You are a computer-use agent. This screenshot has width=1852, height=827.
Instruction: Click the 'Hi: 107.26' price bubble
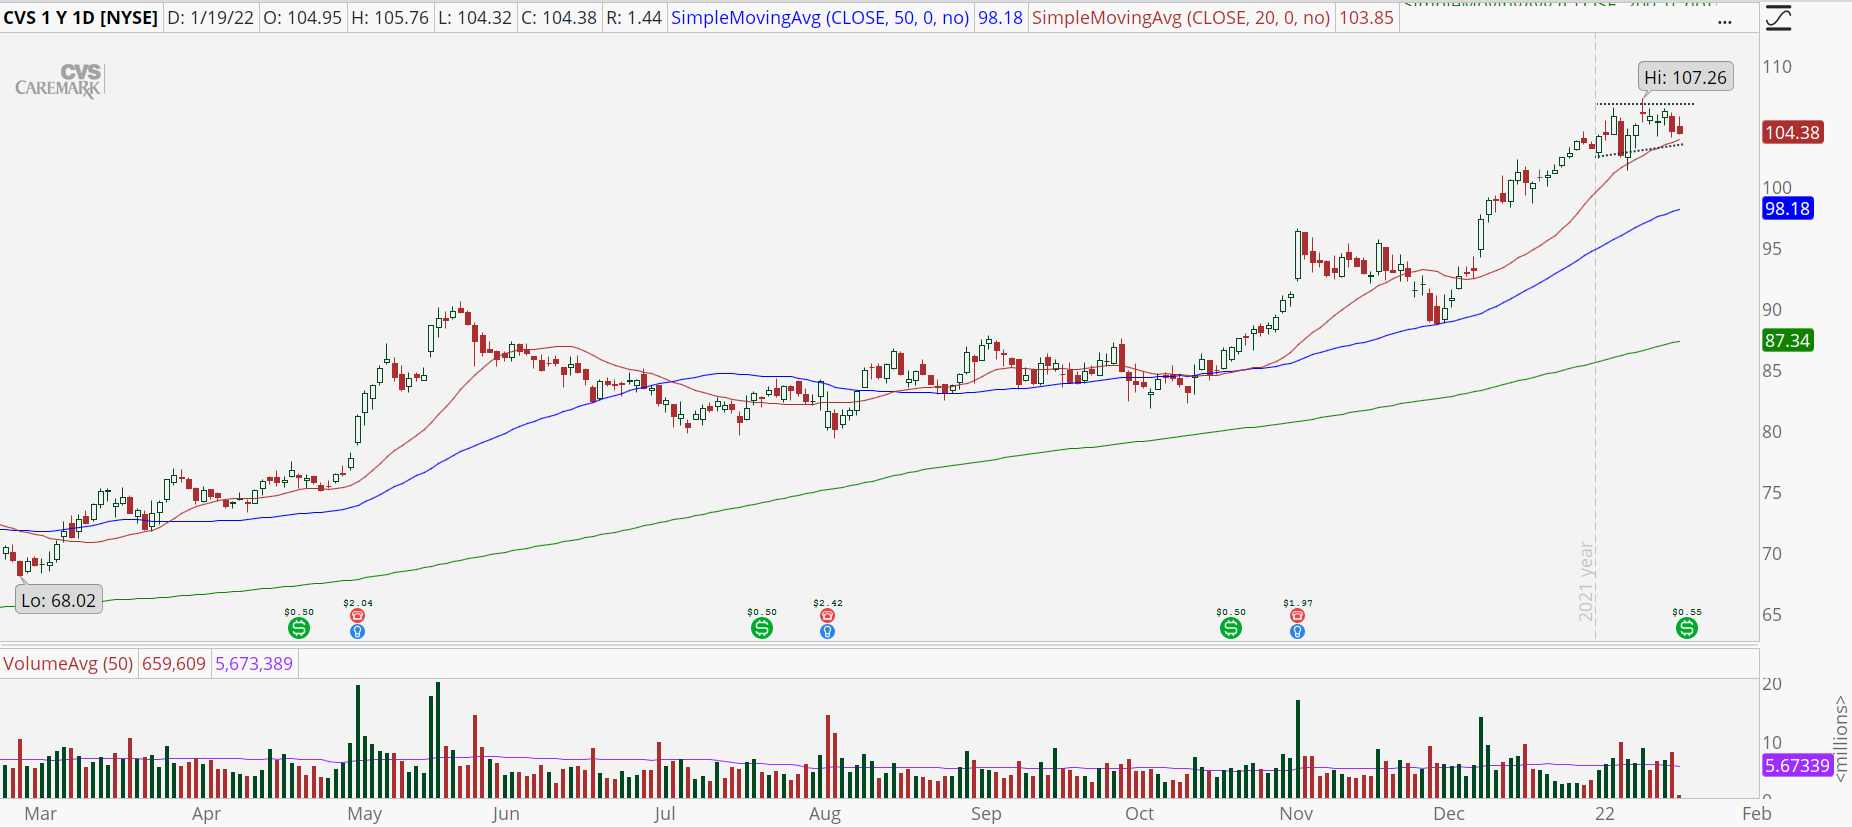pyautogui.click(x=1685, y=77)
